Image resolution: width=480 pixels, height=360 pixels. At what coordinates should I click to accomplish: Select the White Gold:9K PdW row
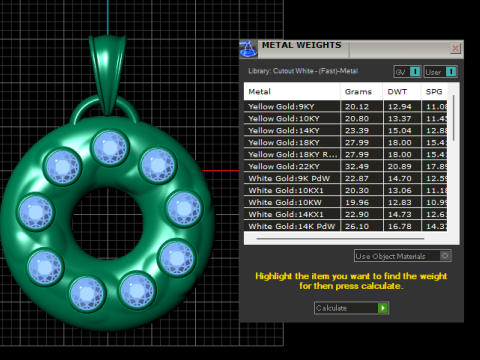[345, 179]
